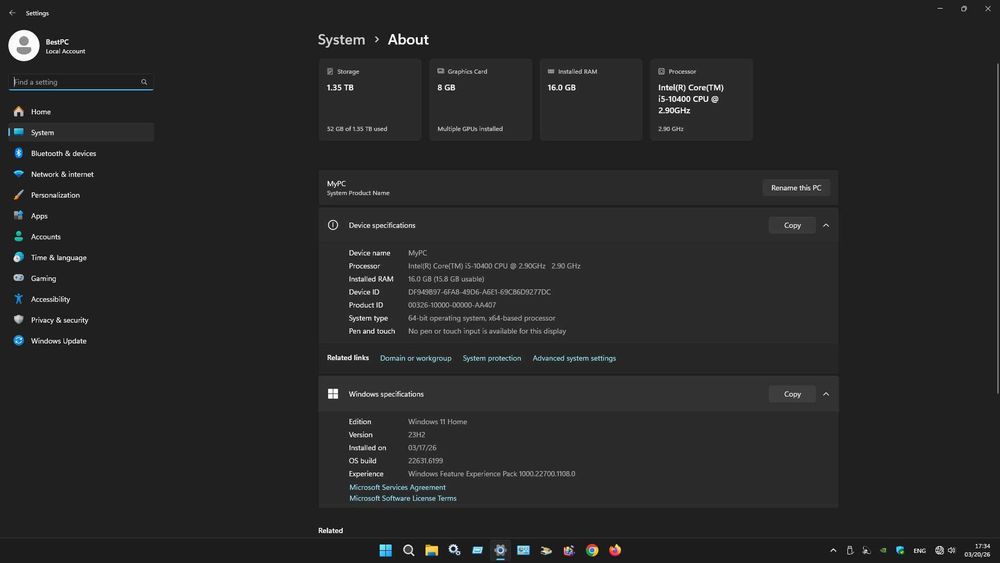Collapse the Windows specifications section
Image resolution: width=1000 pixels, height=563 pixels.
click(826, 394)
